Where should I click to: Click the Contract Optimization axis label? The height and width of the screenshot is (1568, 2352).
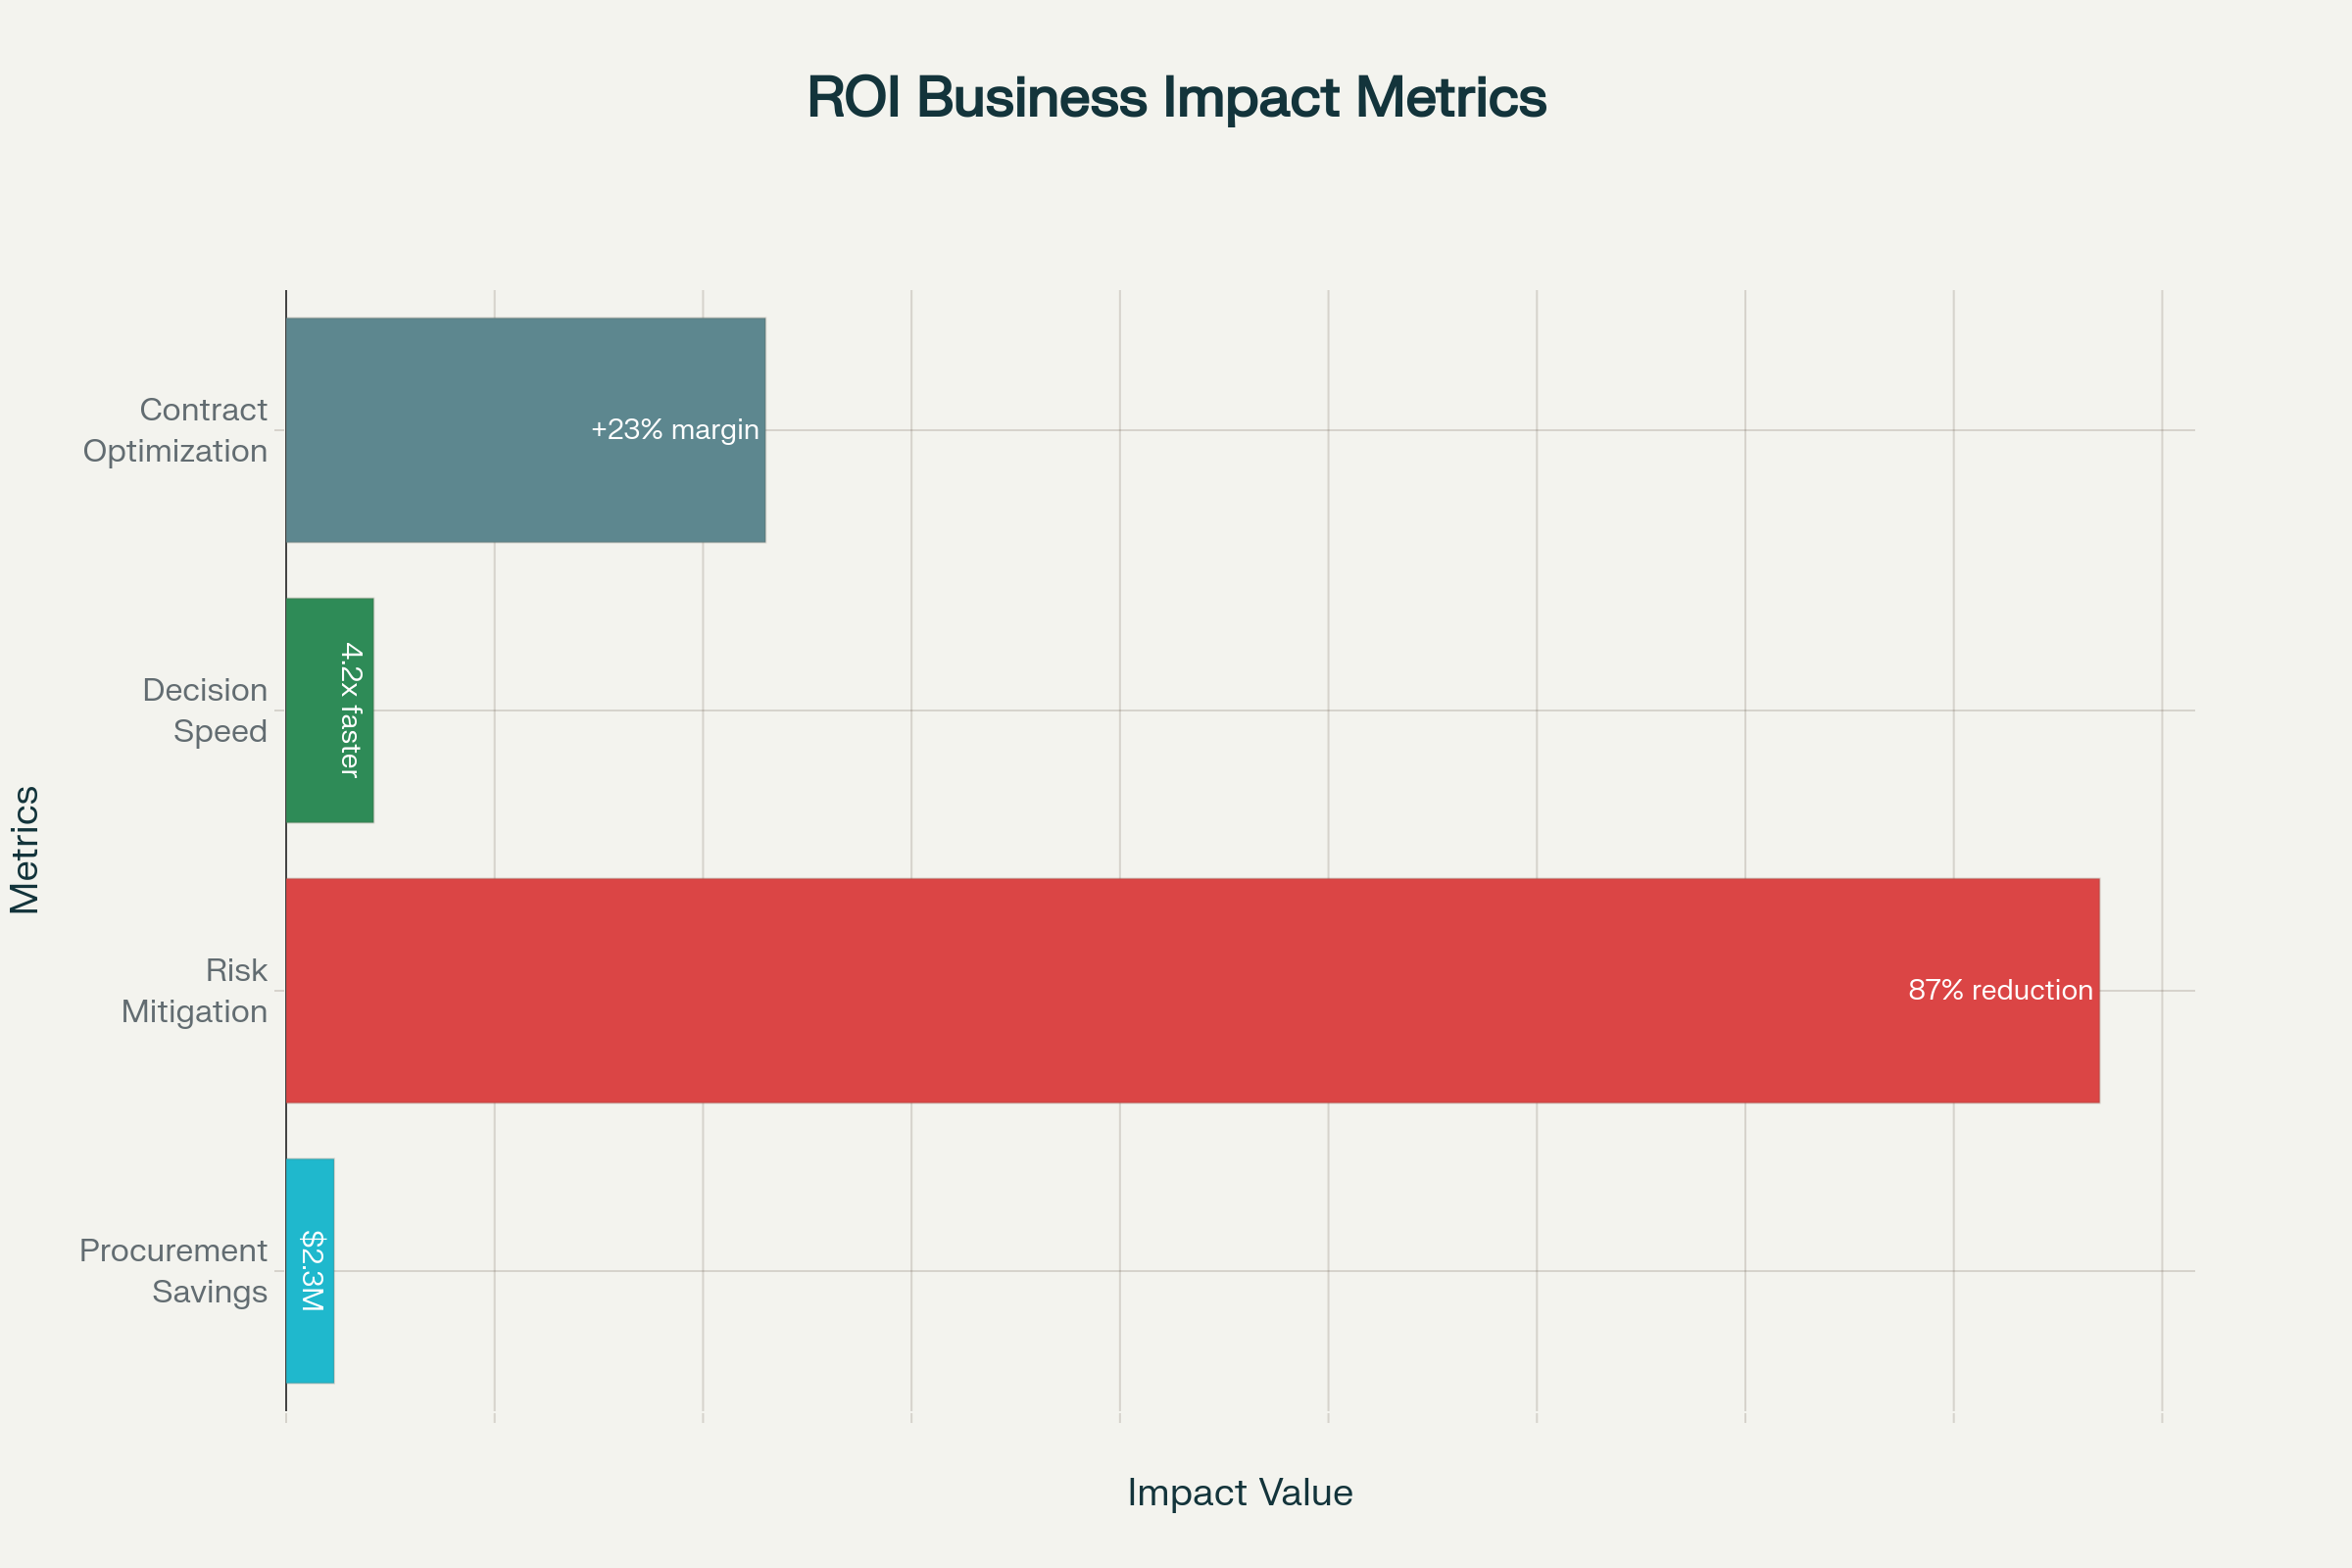tap(176, 430)
